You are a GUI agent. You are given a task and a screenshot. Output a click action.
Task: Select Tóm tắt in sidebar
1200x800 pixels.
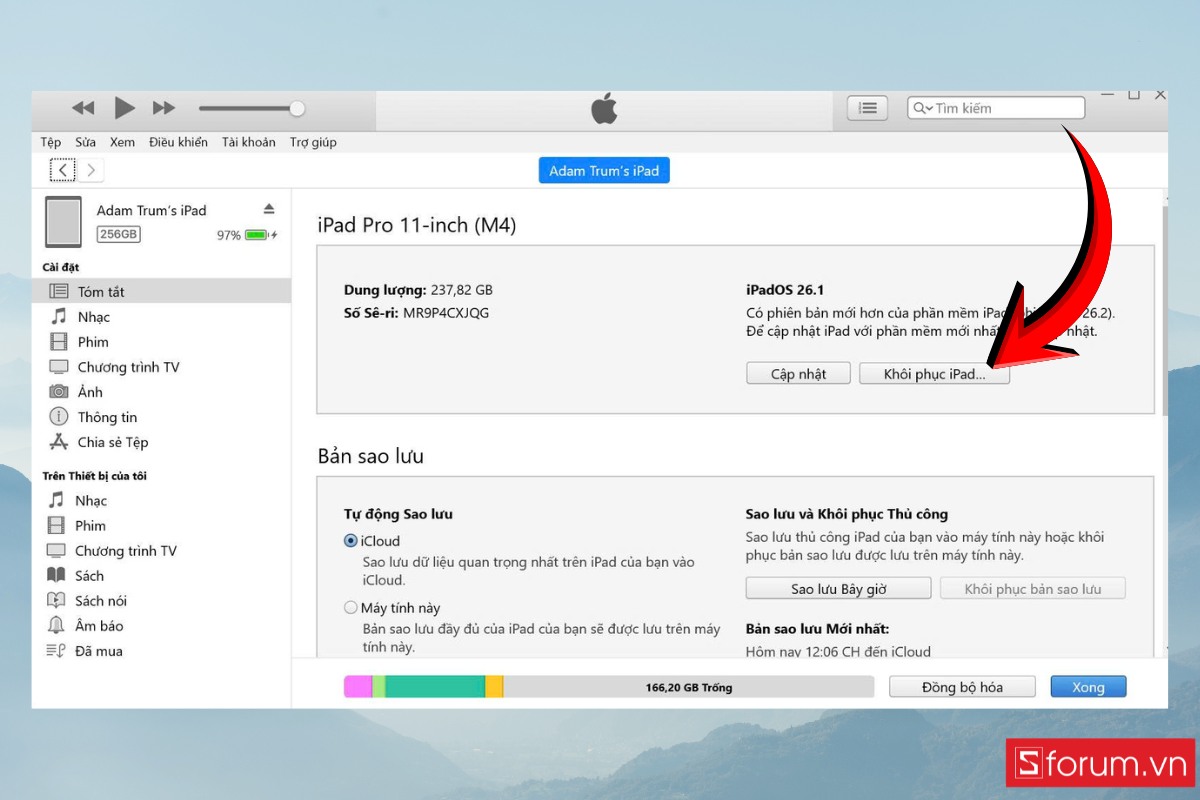pyautogui.click(x=161, y=291)
